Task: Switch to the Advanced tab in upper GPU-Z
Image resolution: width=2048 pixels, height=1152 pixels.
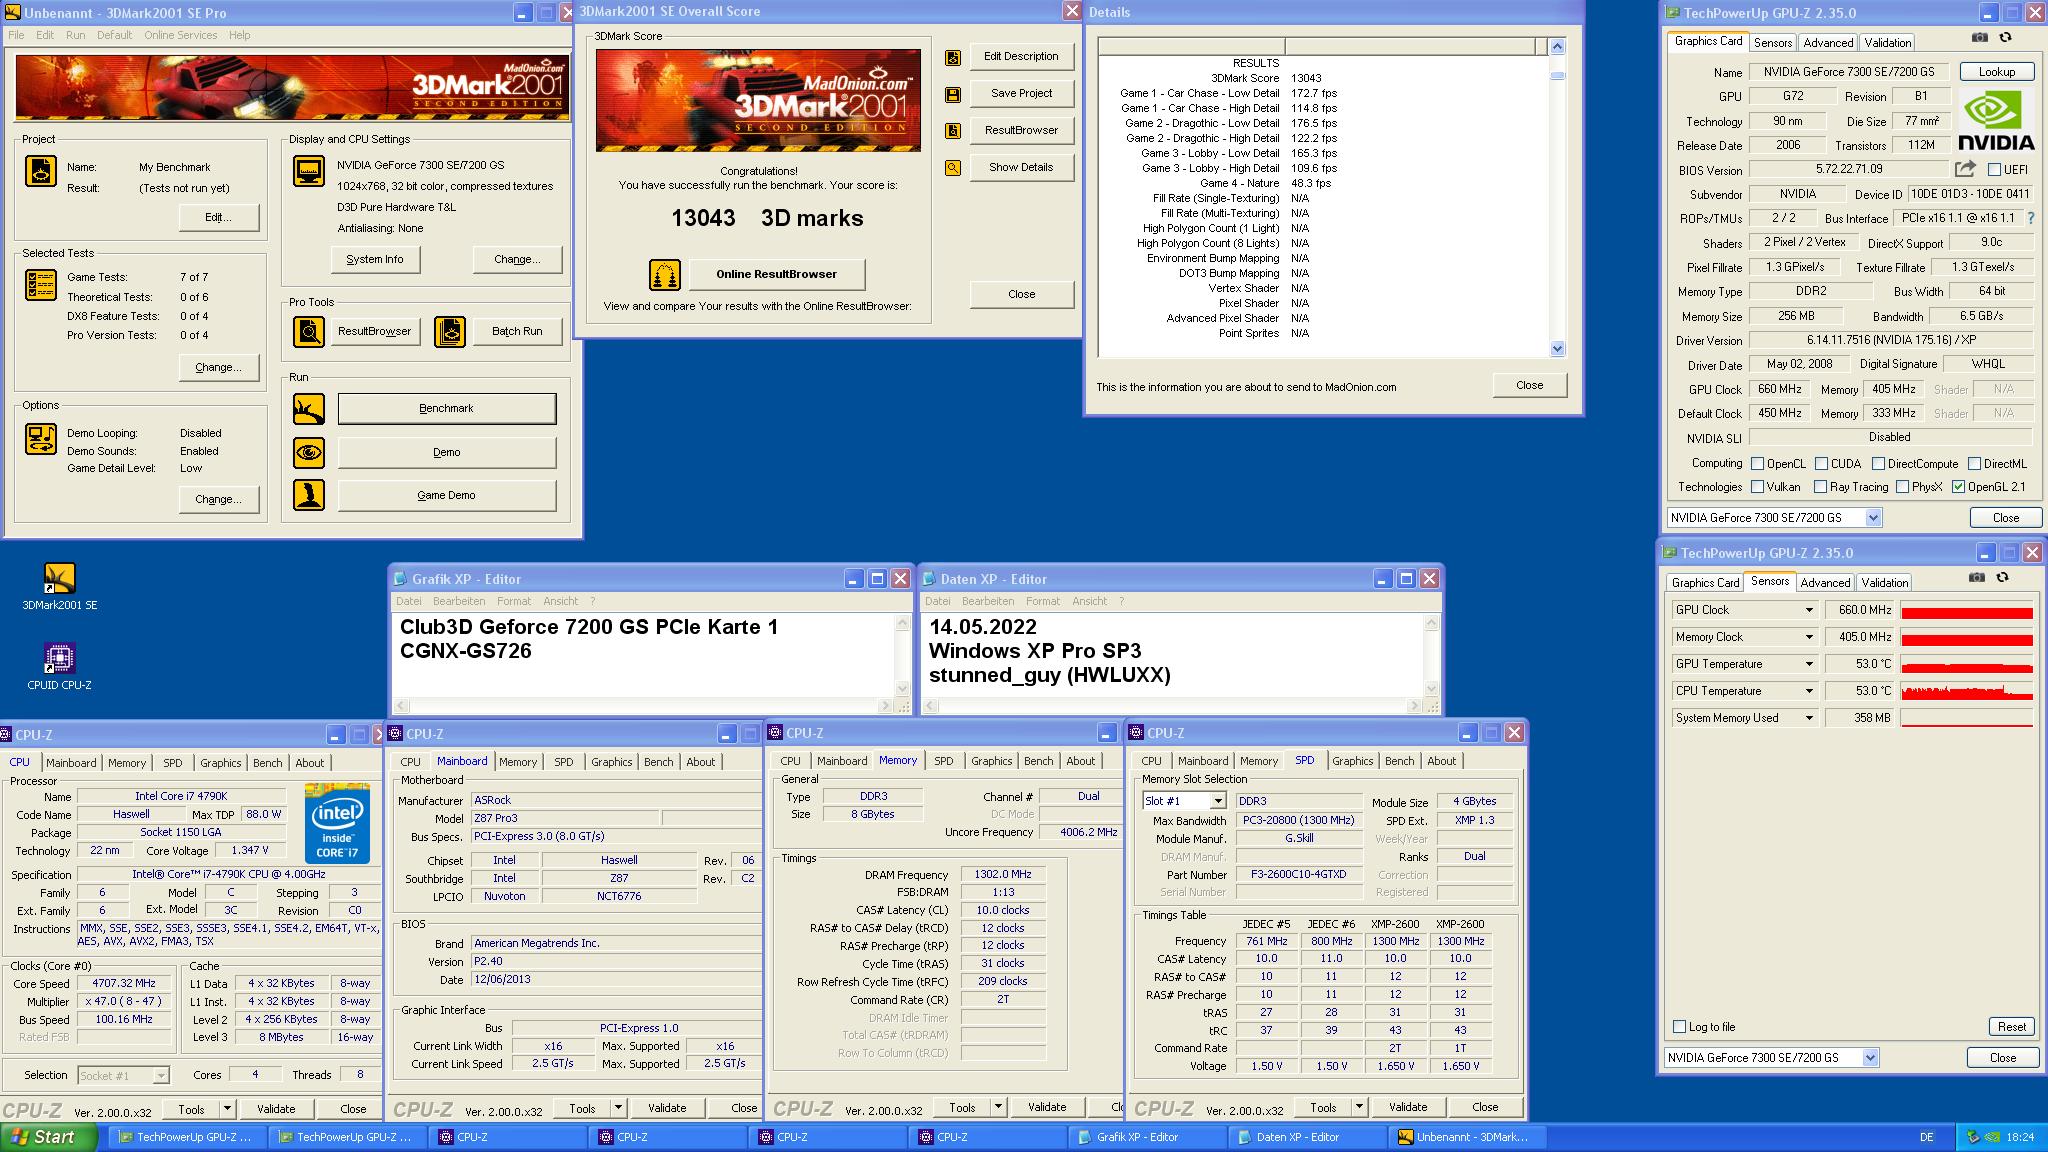Action: tap(1828, 43)
